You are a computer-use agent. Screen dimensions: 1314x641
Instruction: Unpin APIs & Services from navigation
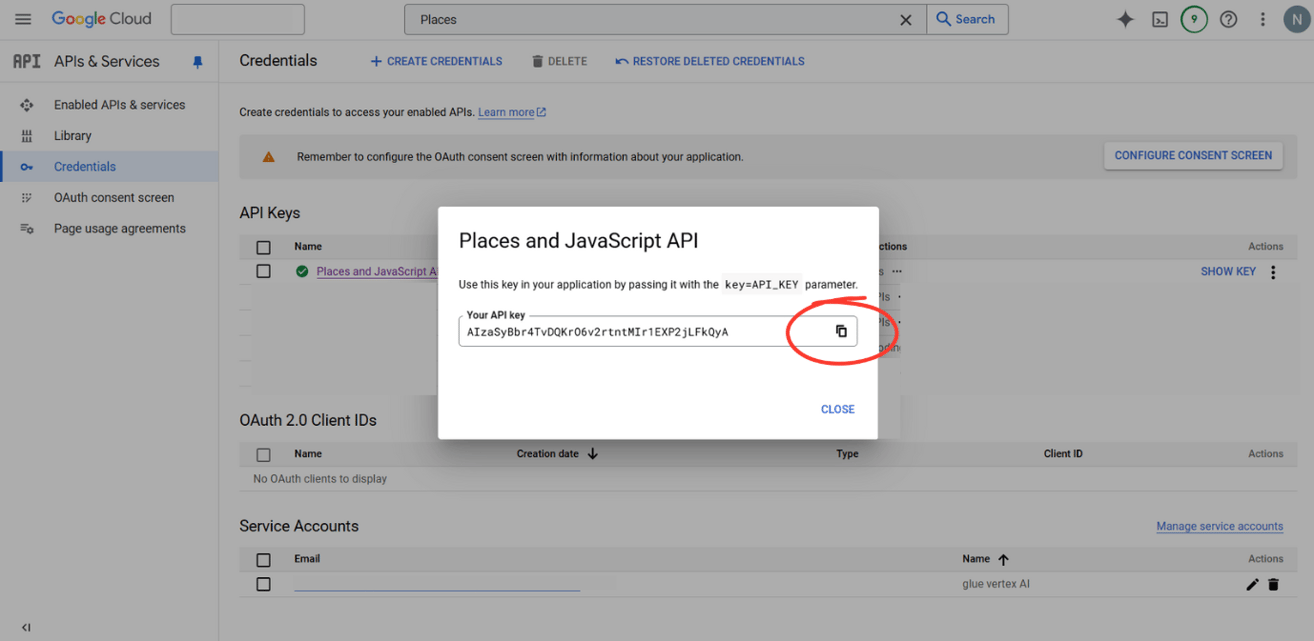pos(197,61)
